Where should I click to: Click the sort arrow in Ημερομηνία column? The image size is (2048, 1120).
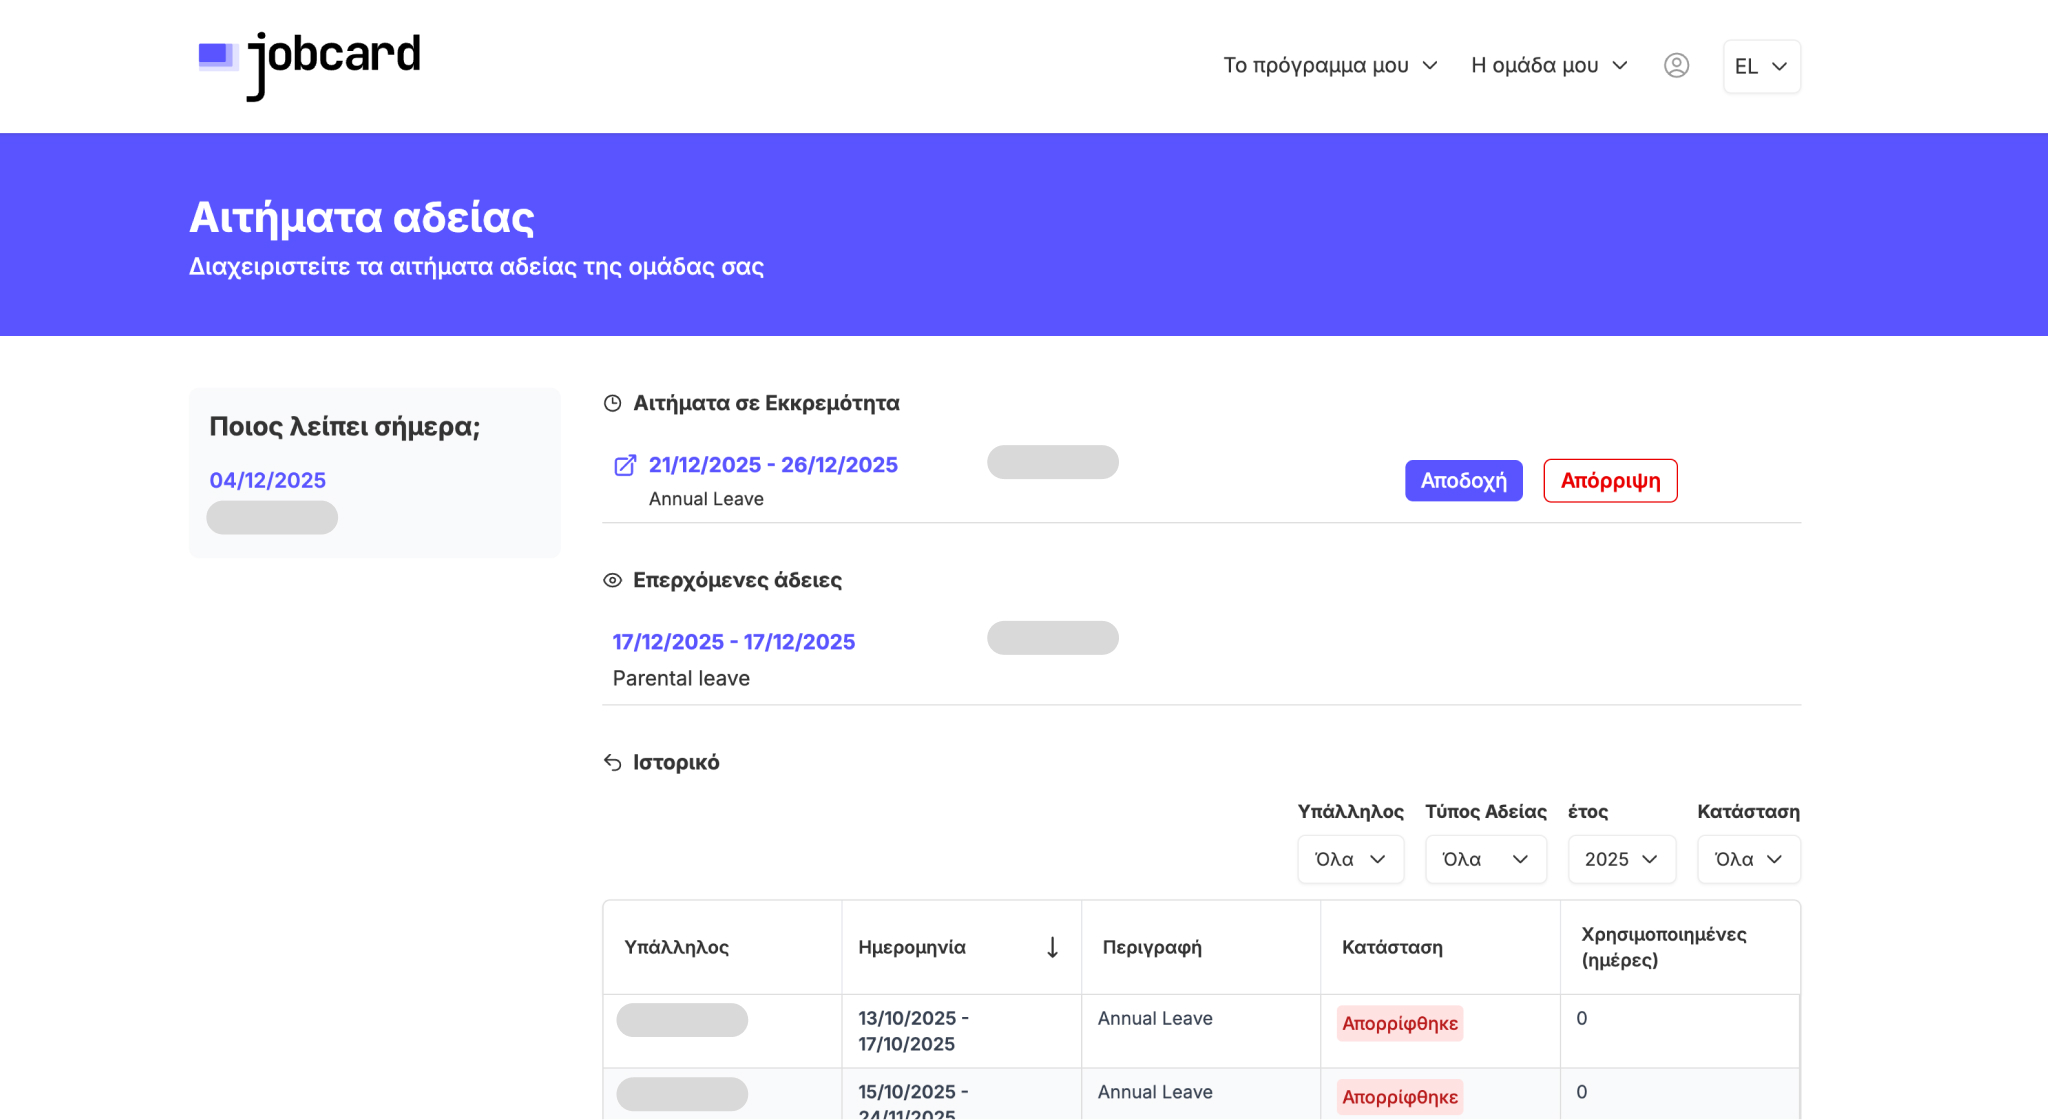[x=1052, y=947]
